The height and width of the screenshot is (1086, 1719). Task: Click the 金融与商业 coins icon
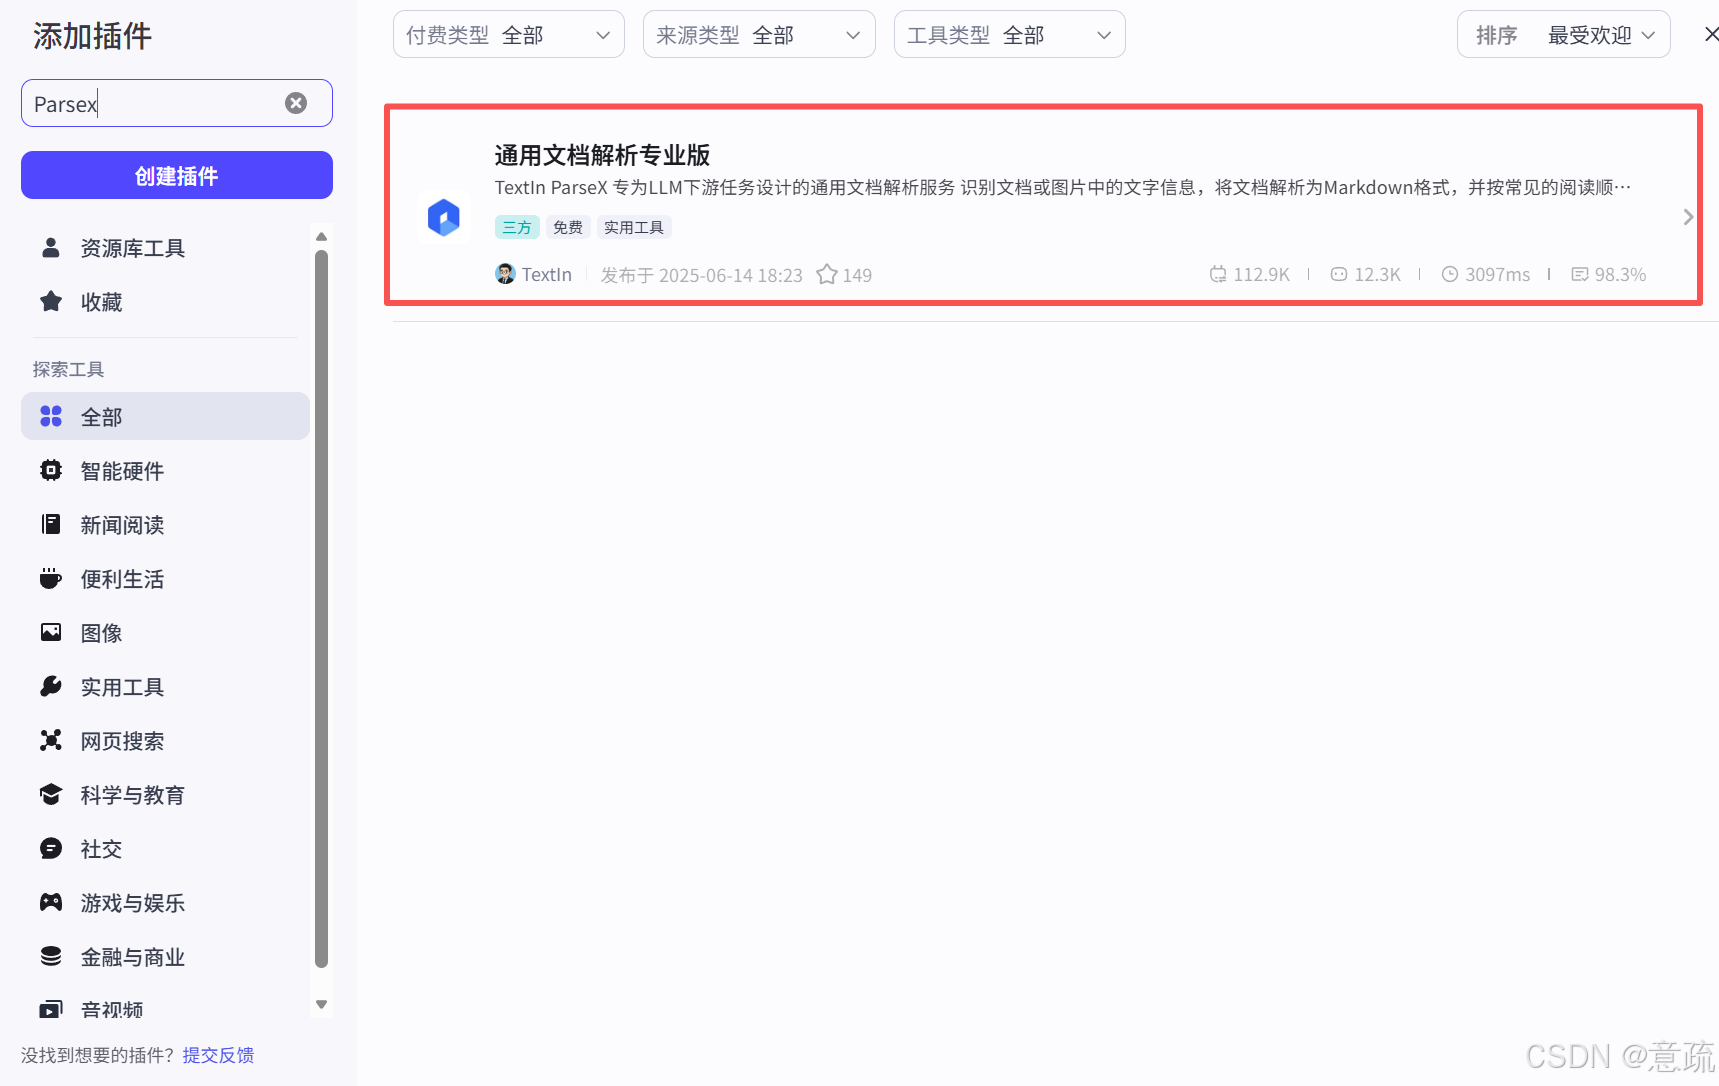(51, 956)
